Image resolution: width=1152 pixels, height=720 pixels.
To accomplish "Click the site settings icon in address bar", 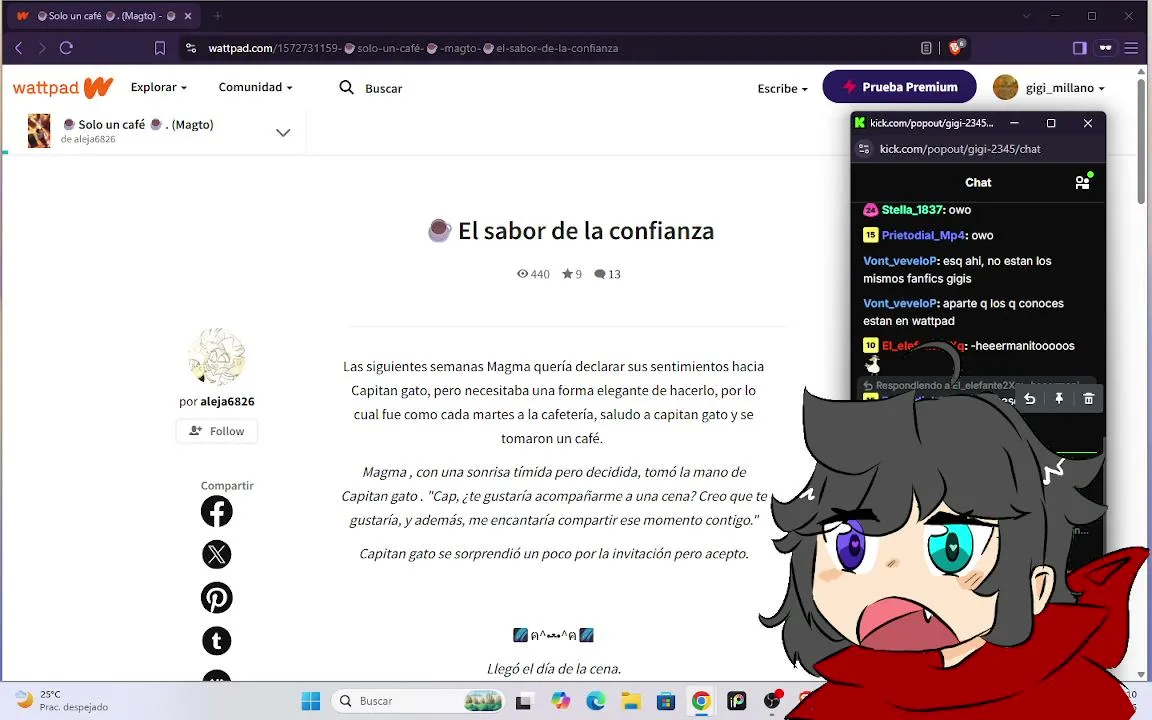I will [191, 48].
